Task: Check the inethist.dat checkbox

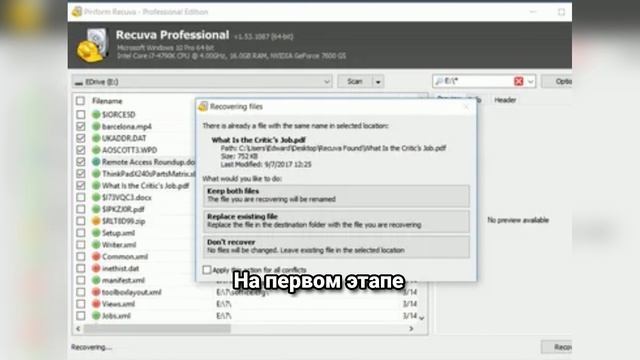Action: (81, 268)
